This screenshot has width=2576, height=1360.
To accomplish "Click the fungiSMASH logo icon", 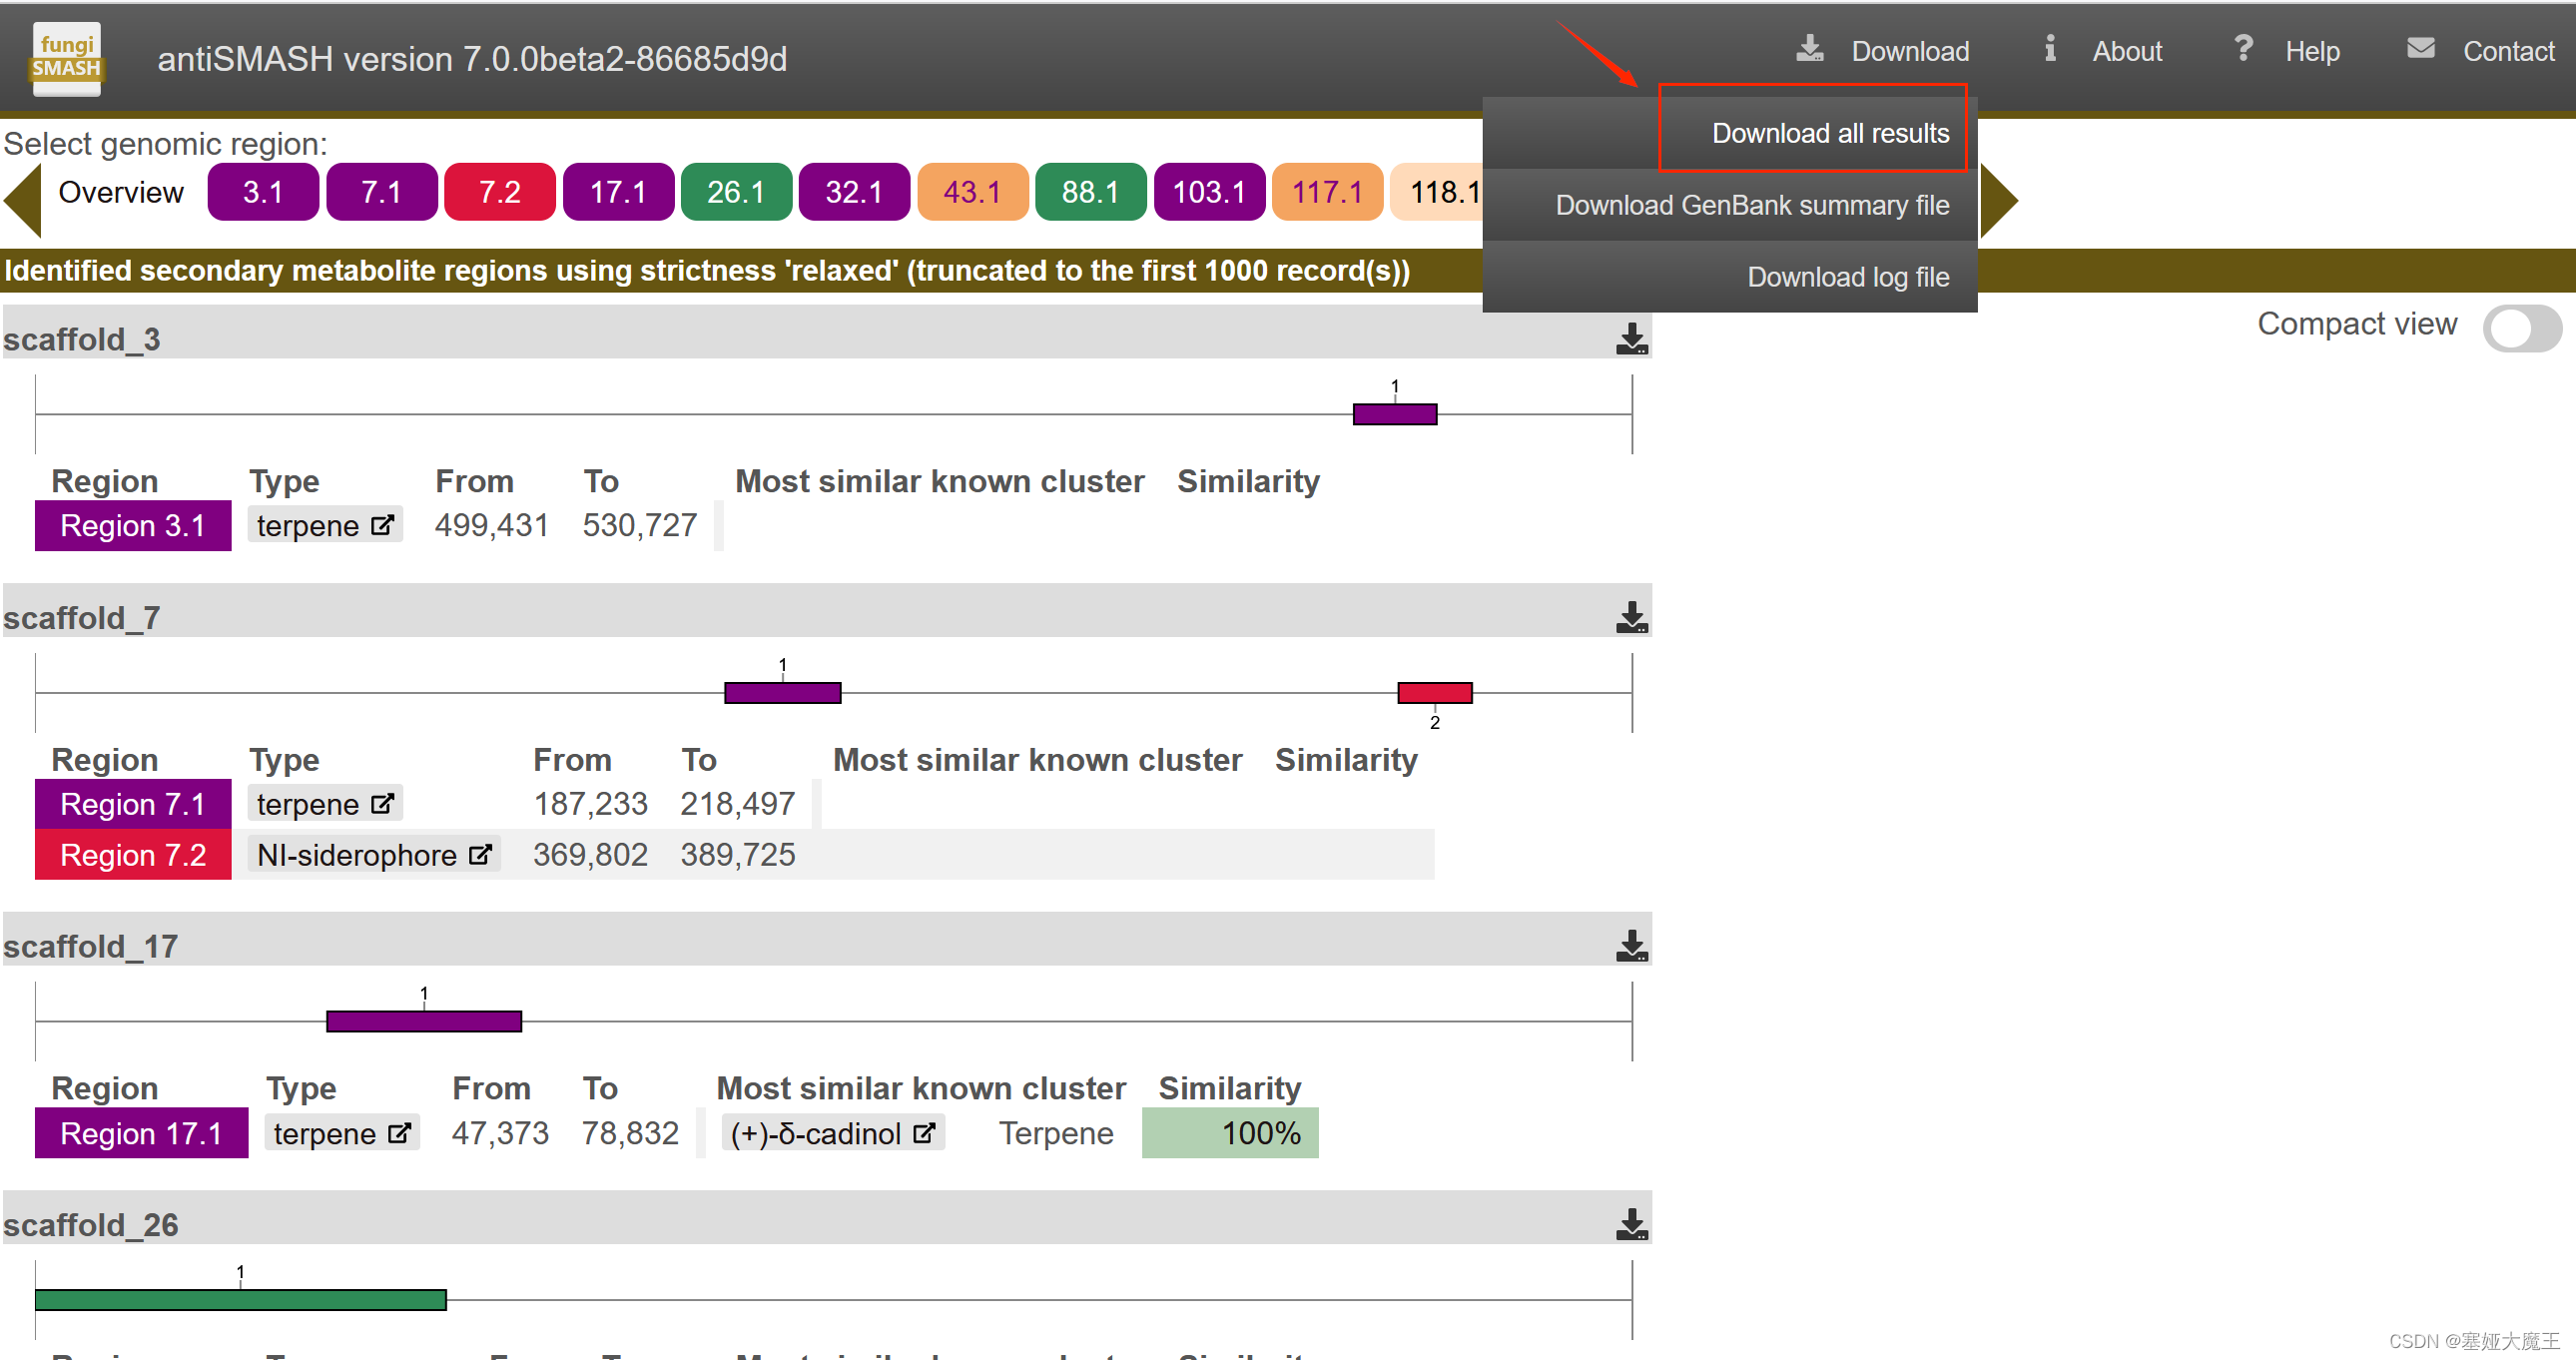I will pyautogui.click(x=66, y=58).
